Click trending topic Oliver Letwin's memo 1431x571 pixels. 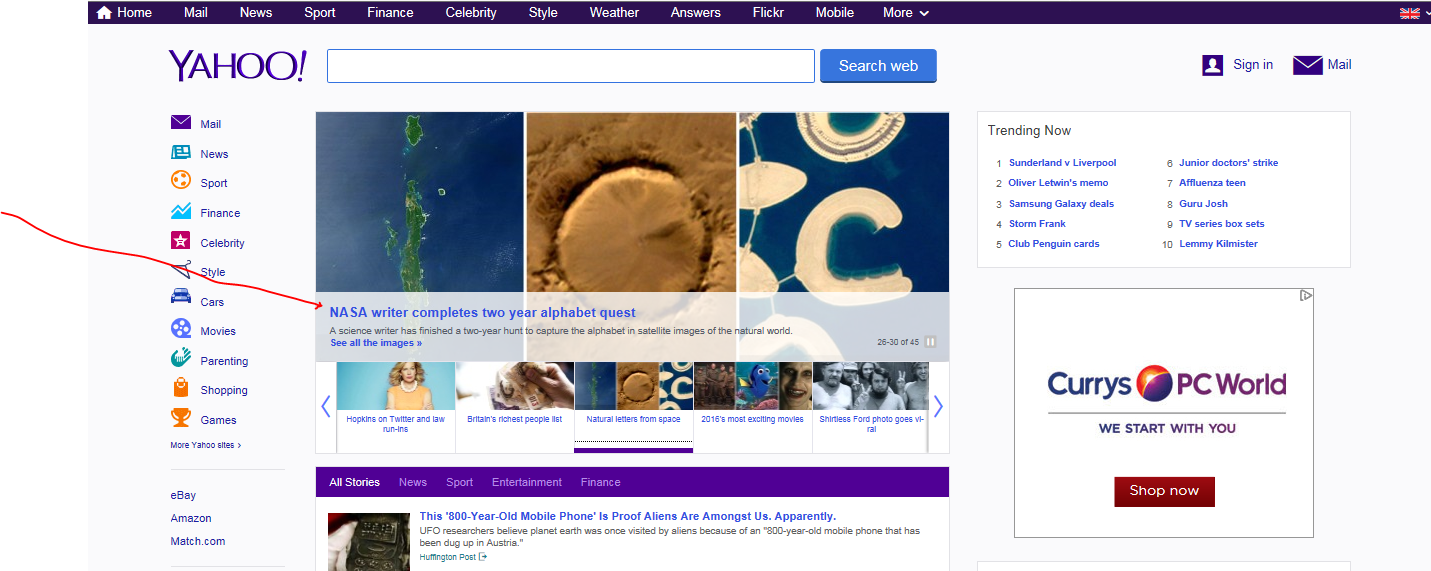1058,183
